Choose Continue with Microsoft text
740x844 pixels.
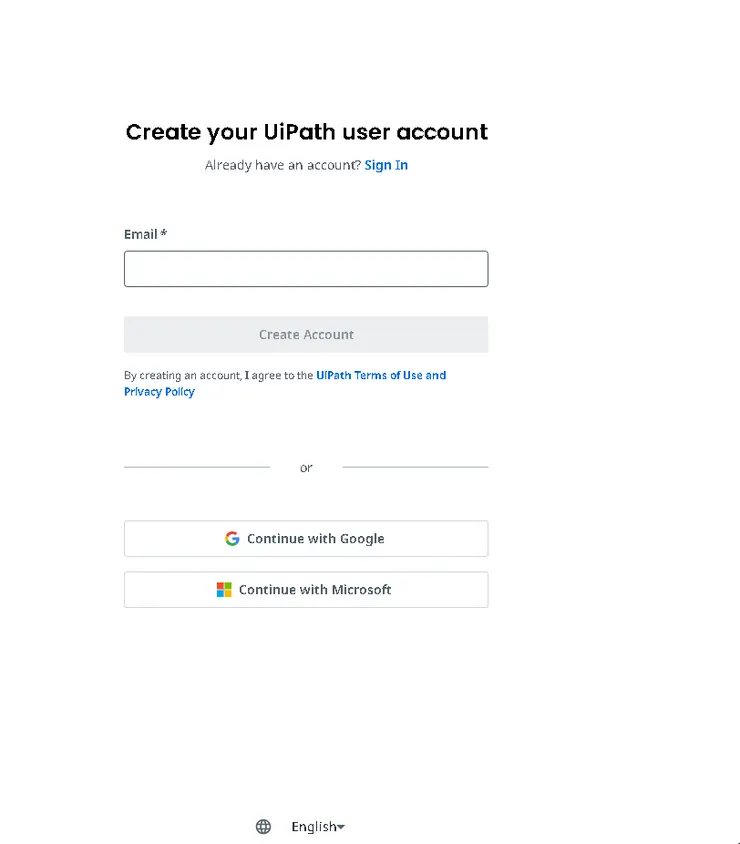click(x=315, y=590)
